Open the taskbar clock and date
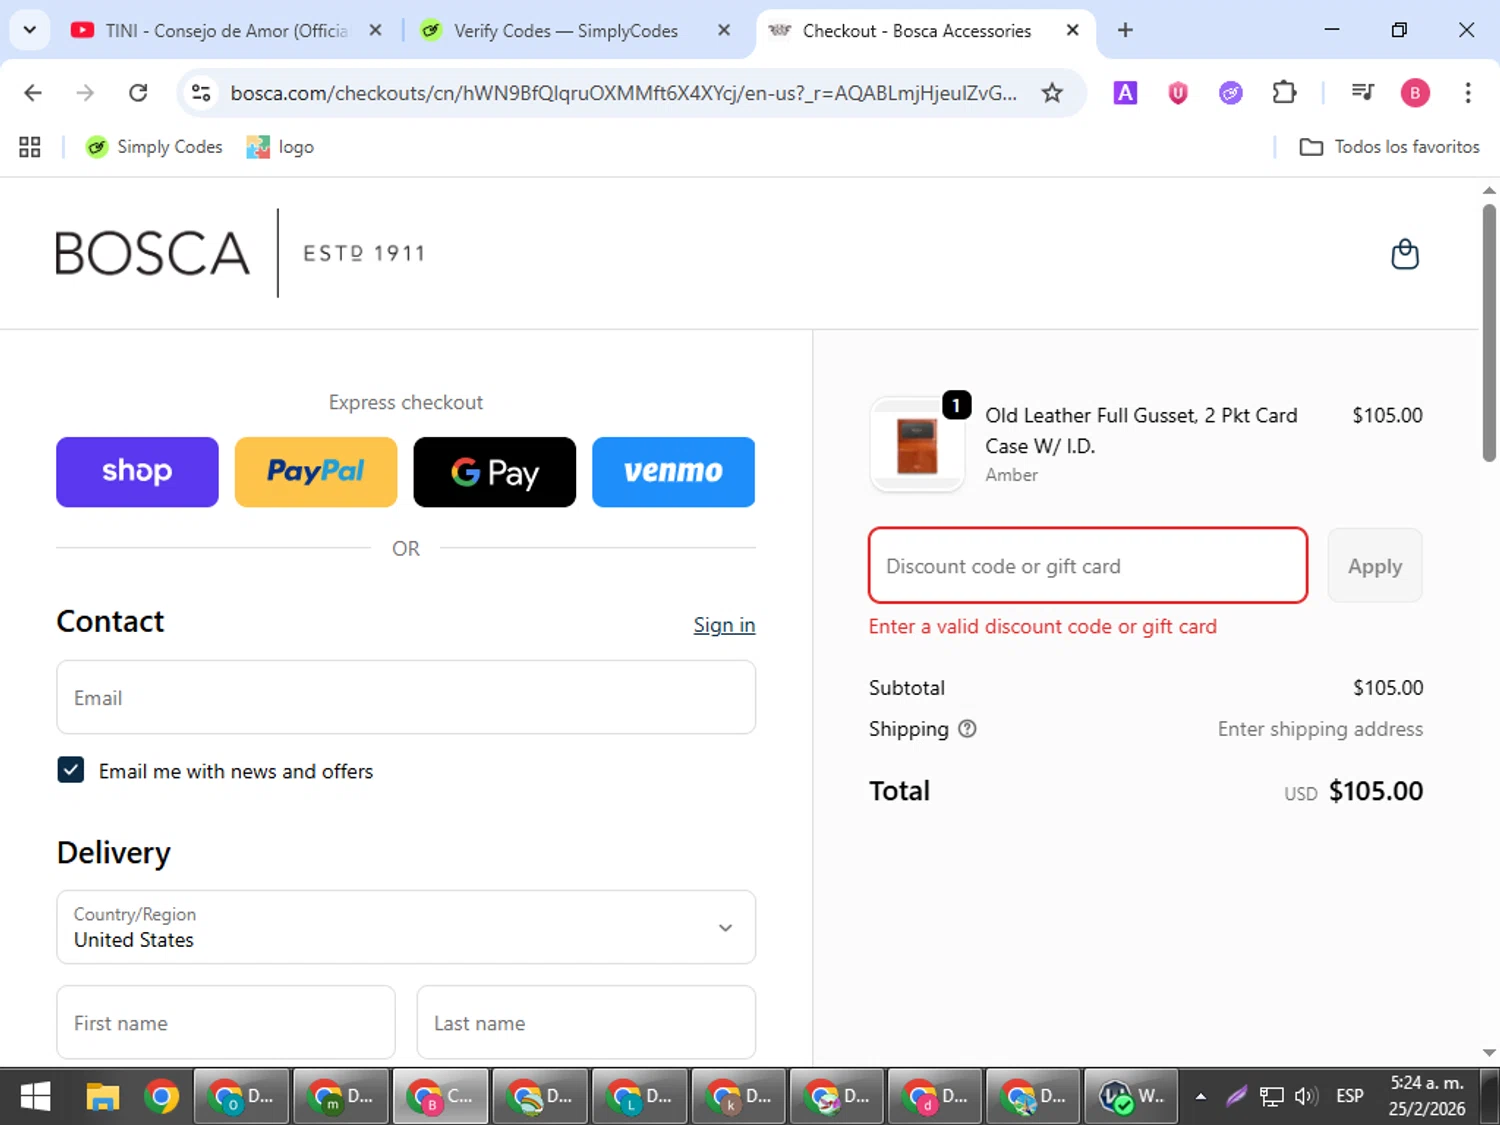 pos(1427,1096)
